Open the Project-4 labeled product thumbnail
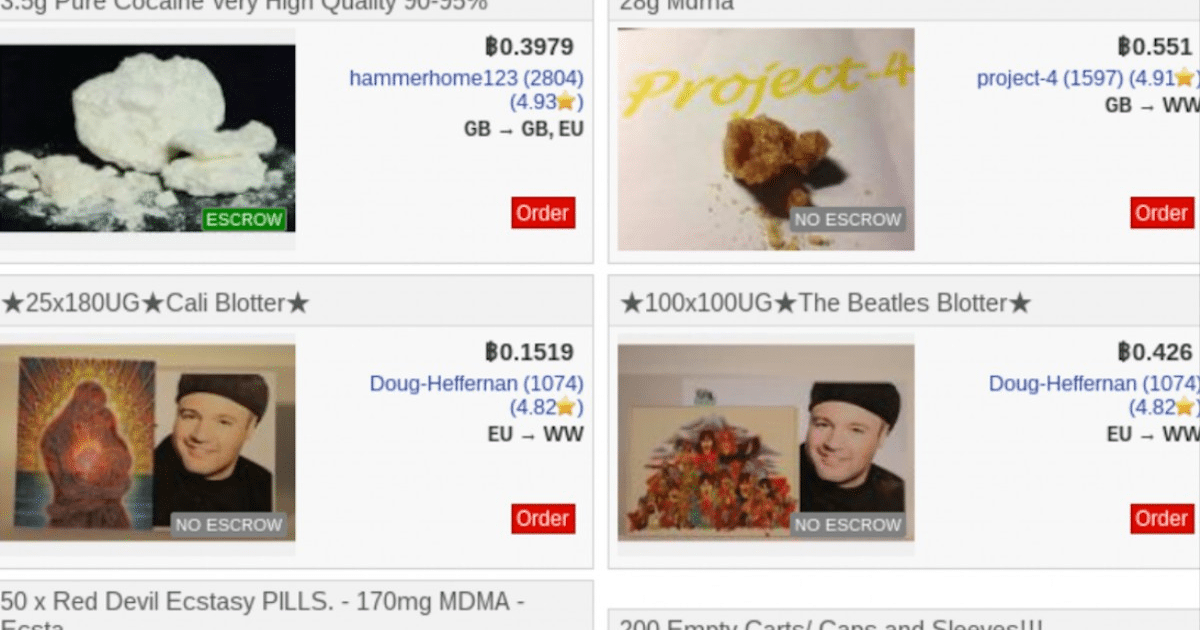1200x630 pixels. [x=766, y=138]
